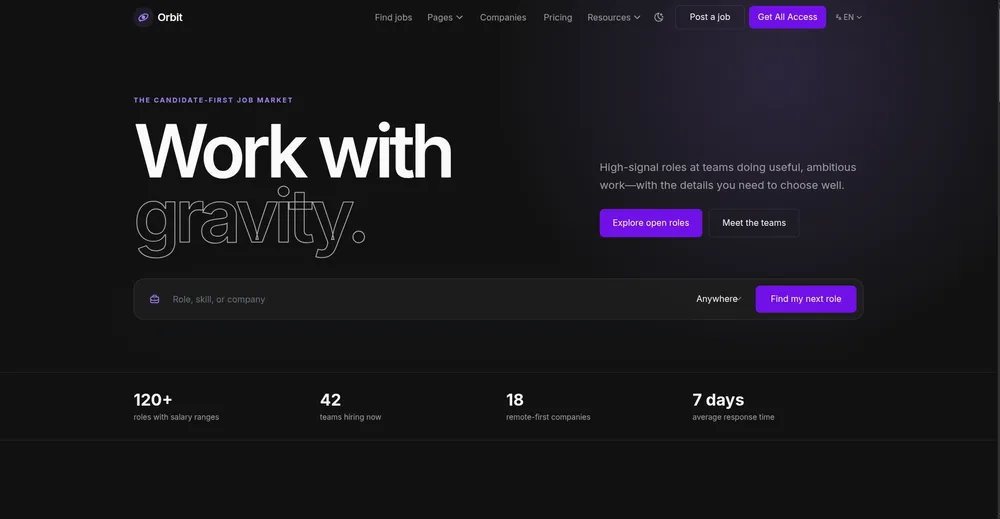Open the EN language selector
Viewport: 1000px width, 519px height.
tap(848, 17)
